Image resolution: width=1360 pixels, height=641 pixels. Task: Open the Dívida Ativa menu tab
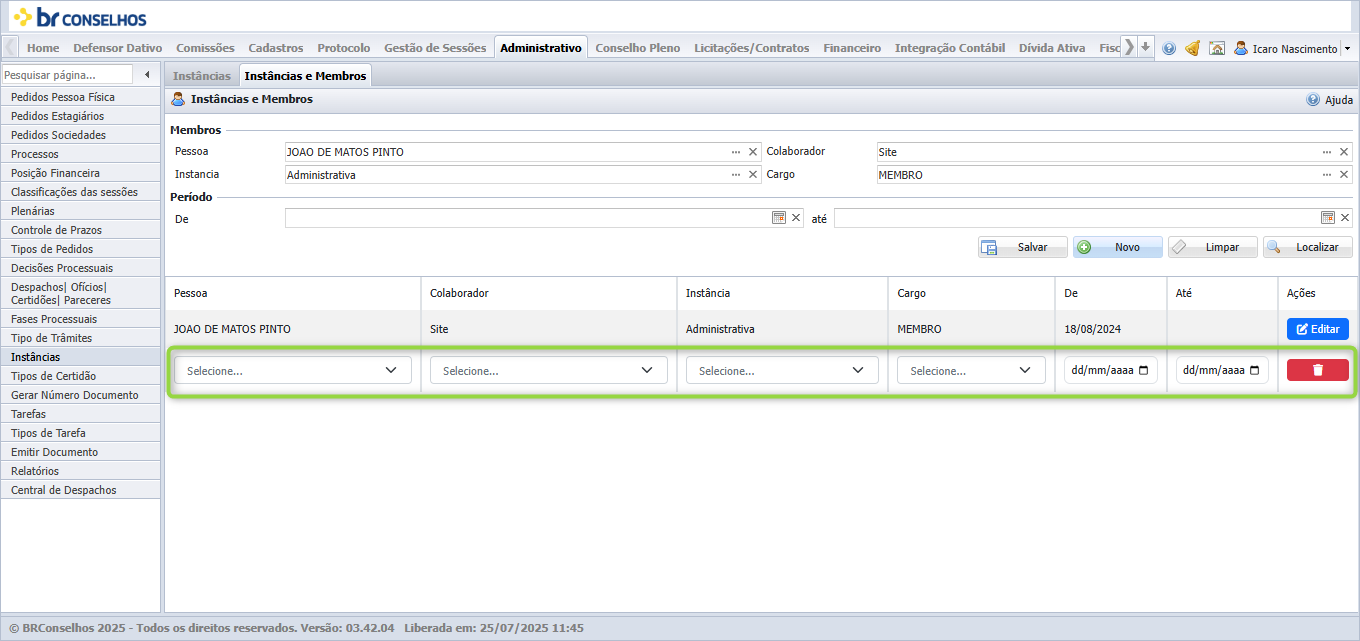pos(1052,48)
